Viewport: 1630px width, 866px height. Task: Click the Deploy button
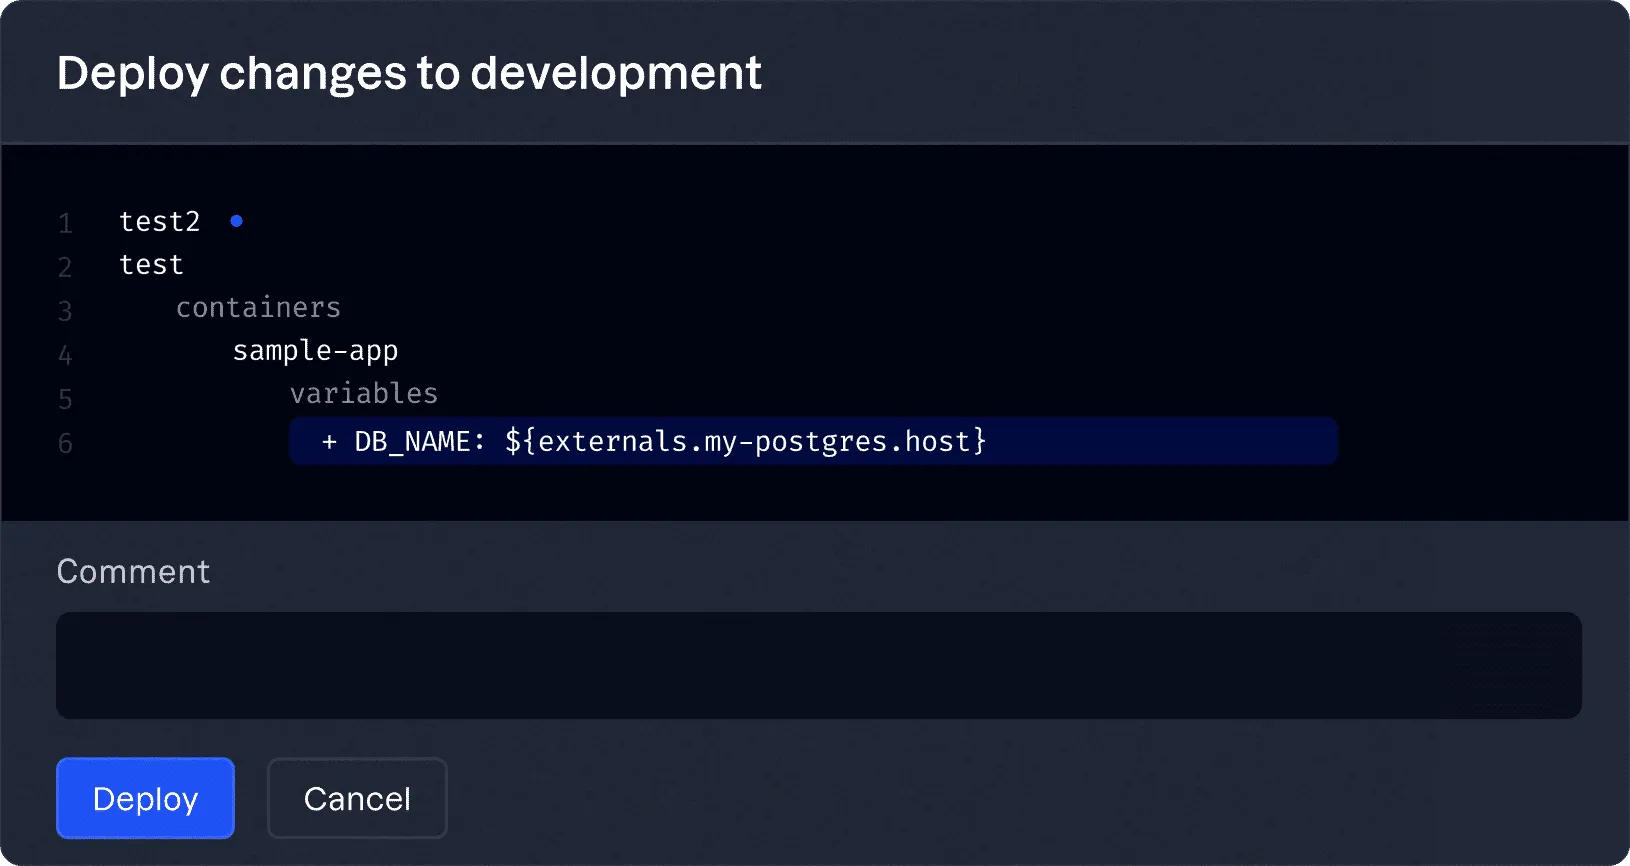tap(145, 798)
